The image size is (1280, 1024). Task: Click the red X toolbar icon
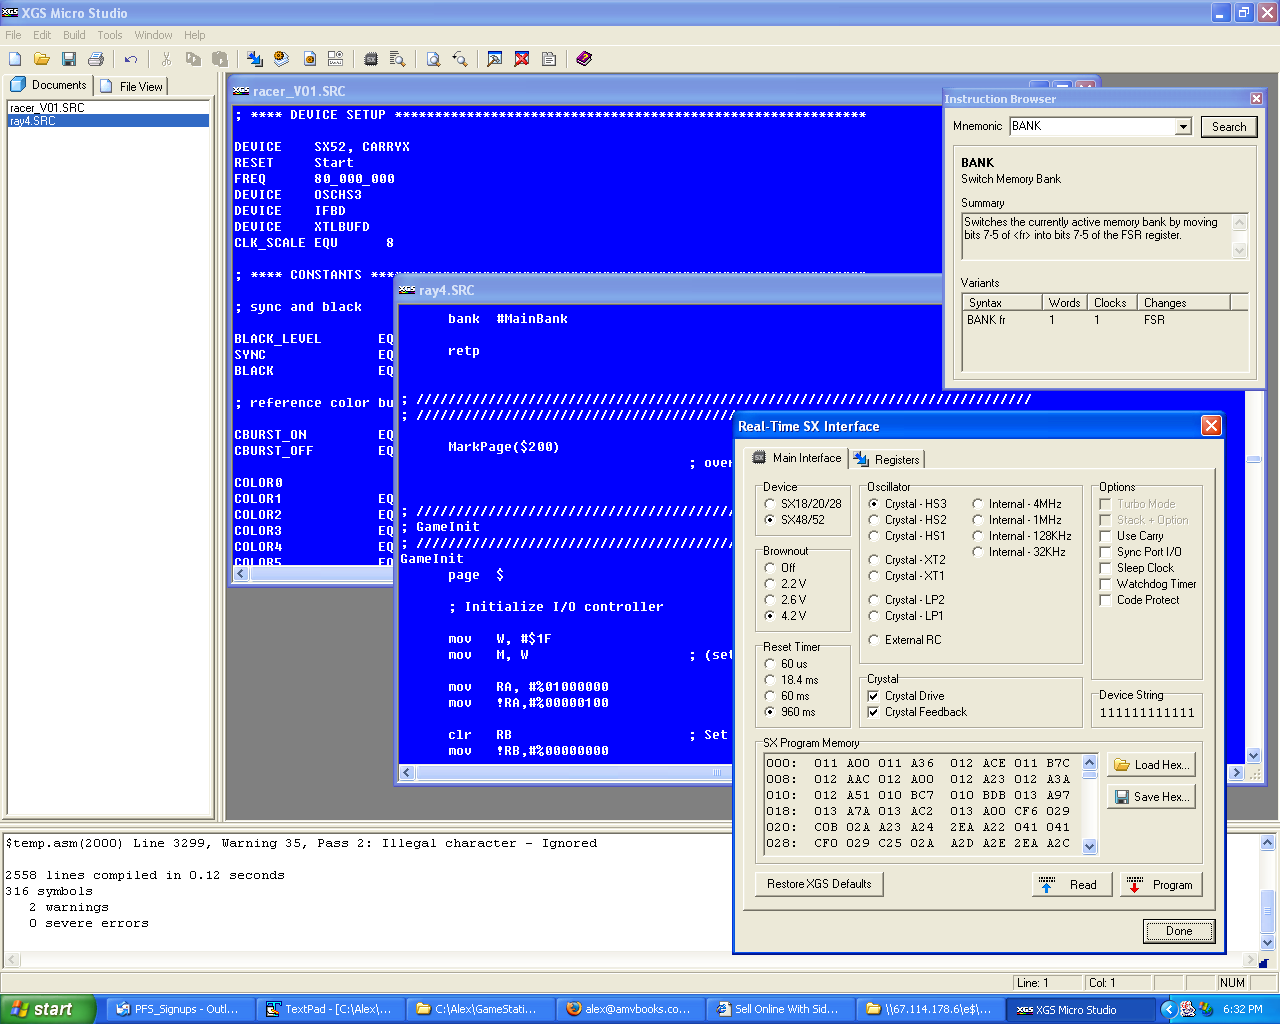coord(522,60)
